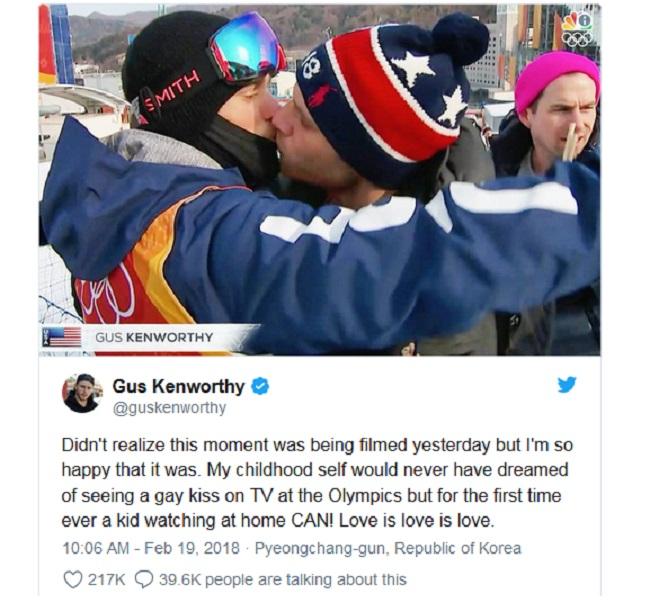Click the Twitter bird logo icon
Screen dimensions: 650x603
[567, 385]
